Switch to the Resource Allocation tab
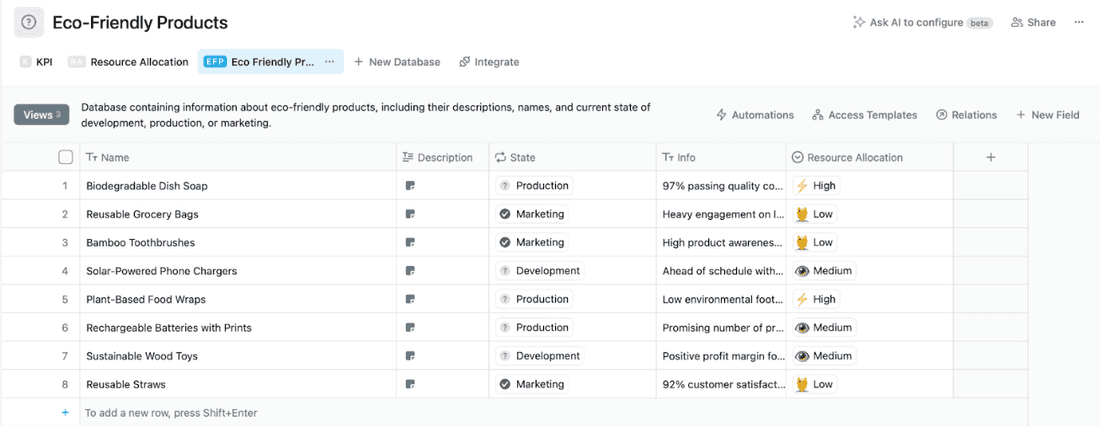The height and width of the screenshot is (426, 1100). [129, 62]
